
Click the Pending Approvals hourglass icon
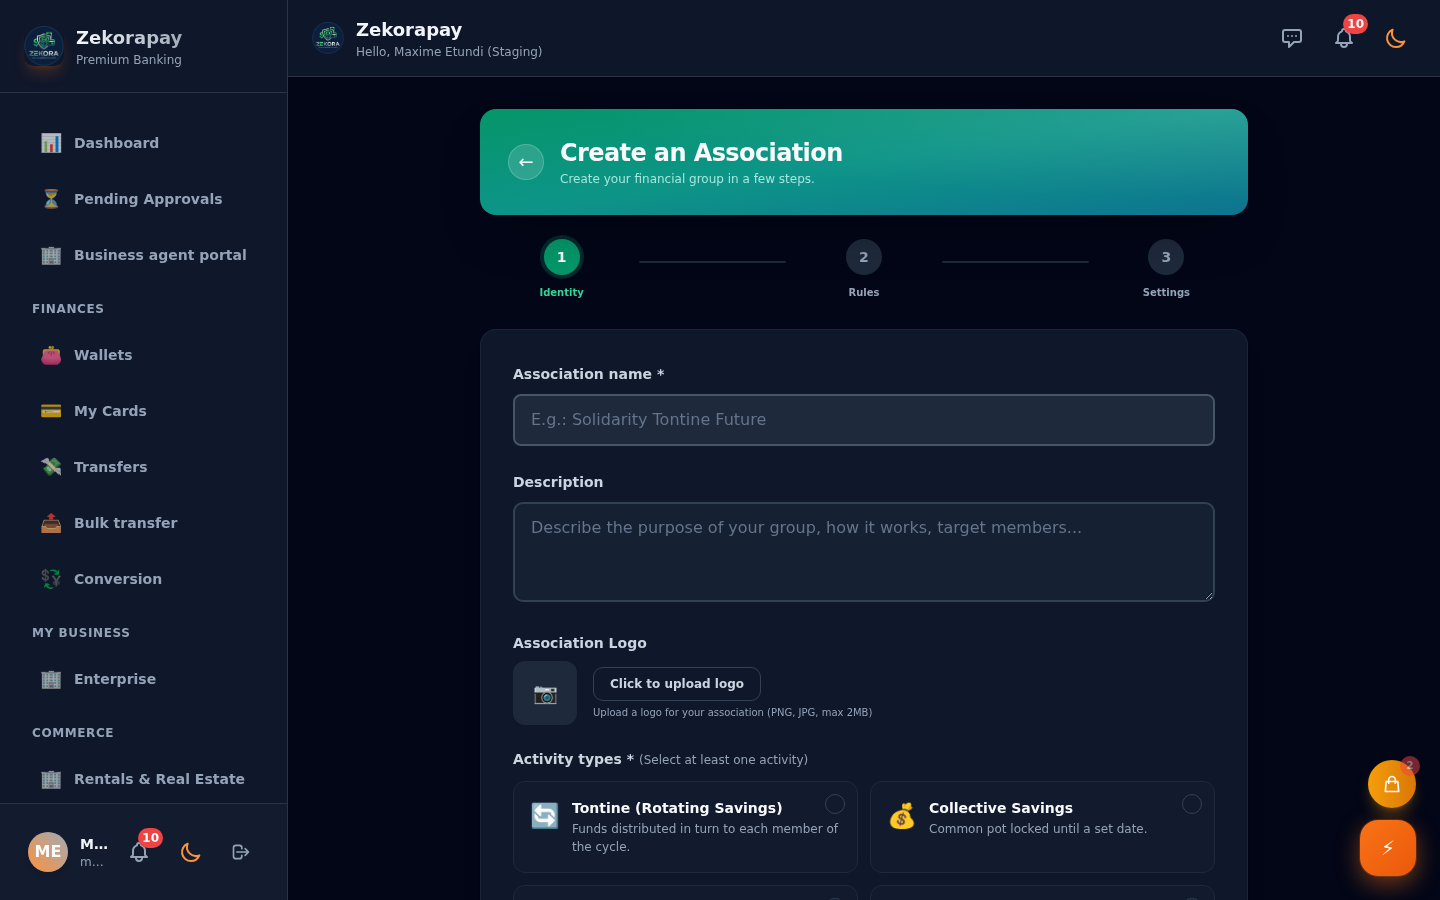click(x=51, y=199)
